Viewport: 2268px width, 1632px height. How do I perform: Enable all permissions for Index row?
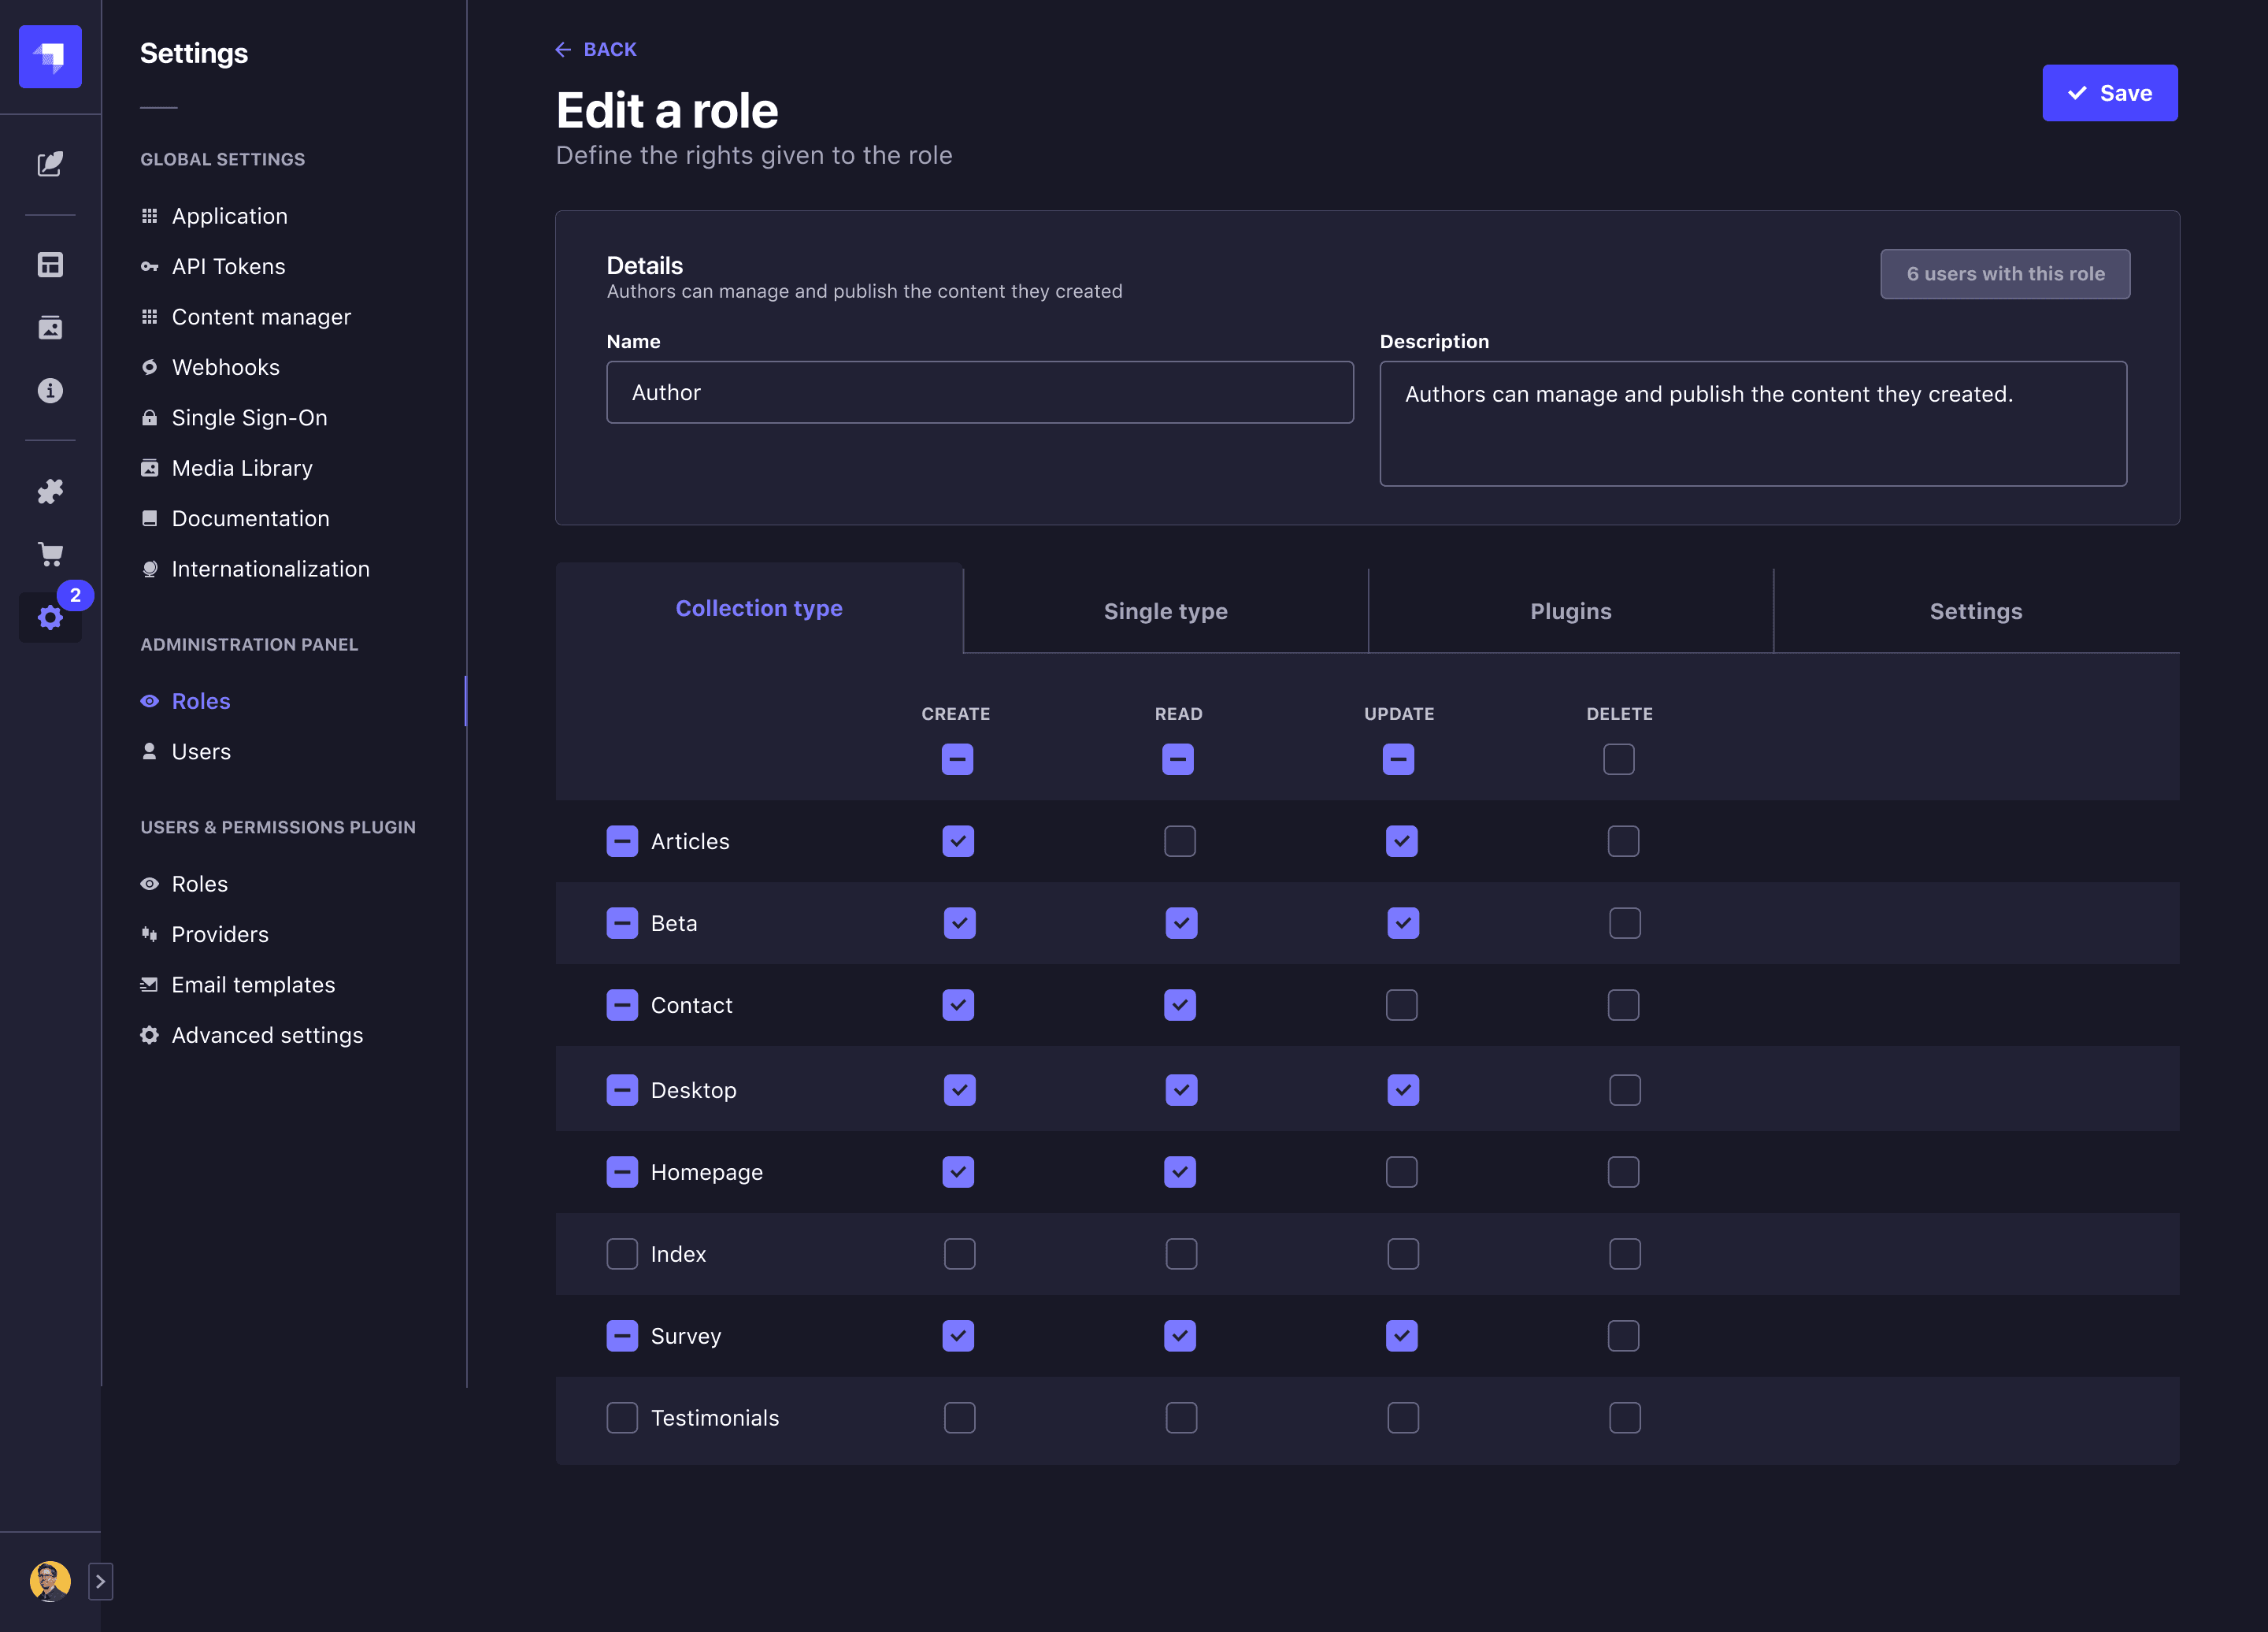[621, 1254]
